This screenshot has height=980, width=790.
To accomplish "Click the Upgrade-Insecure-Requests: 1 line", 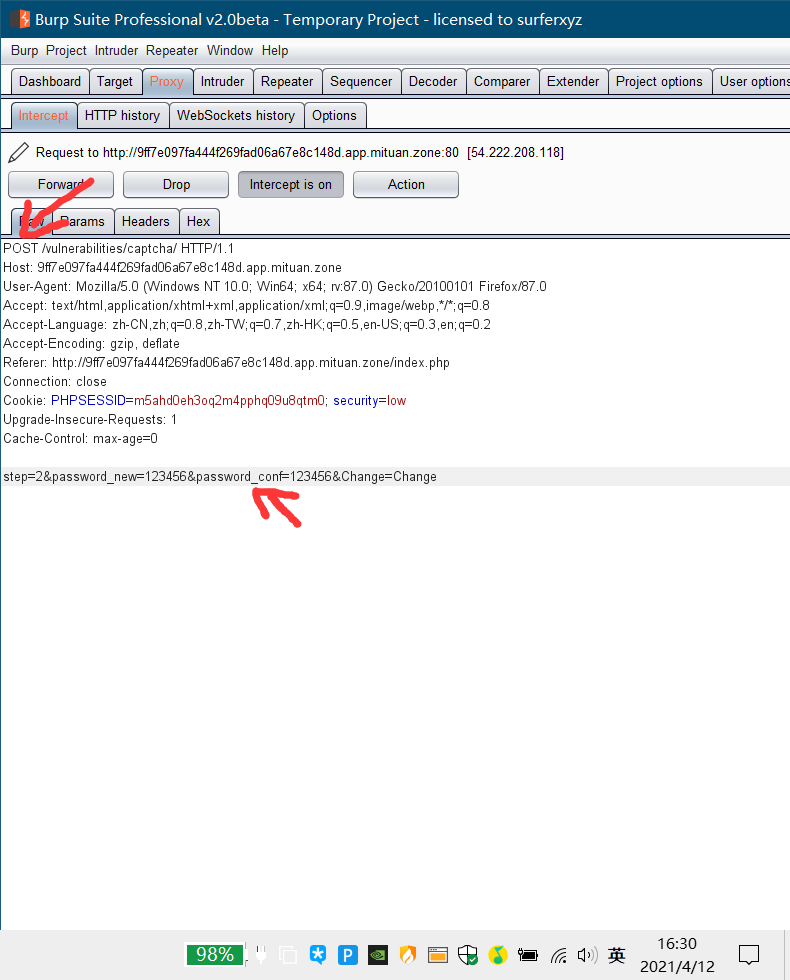I will pos(90,419).
